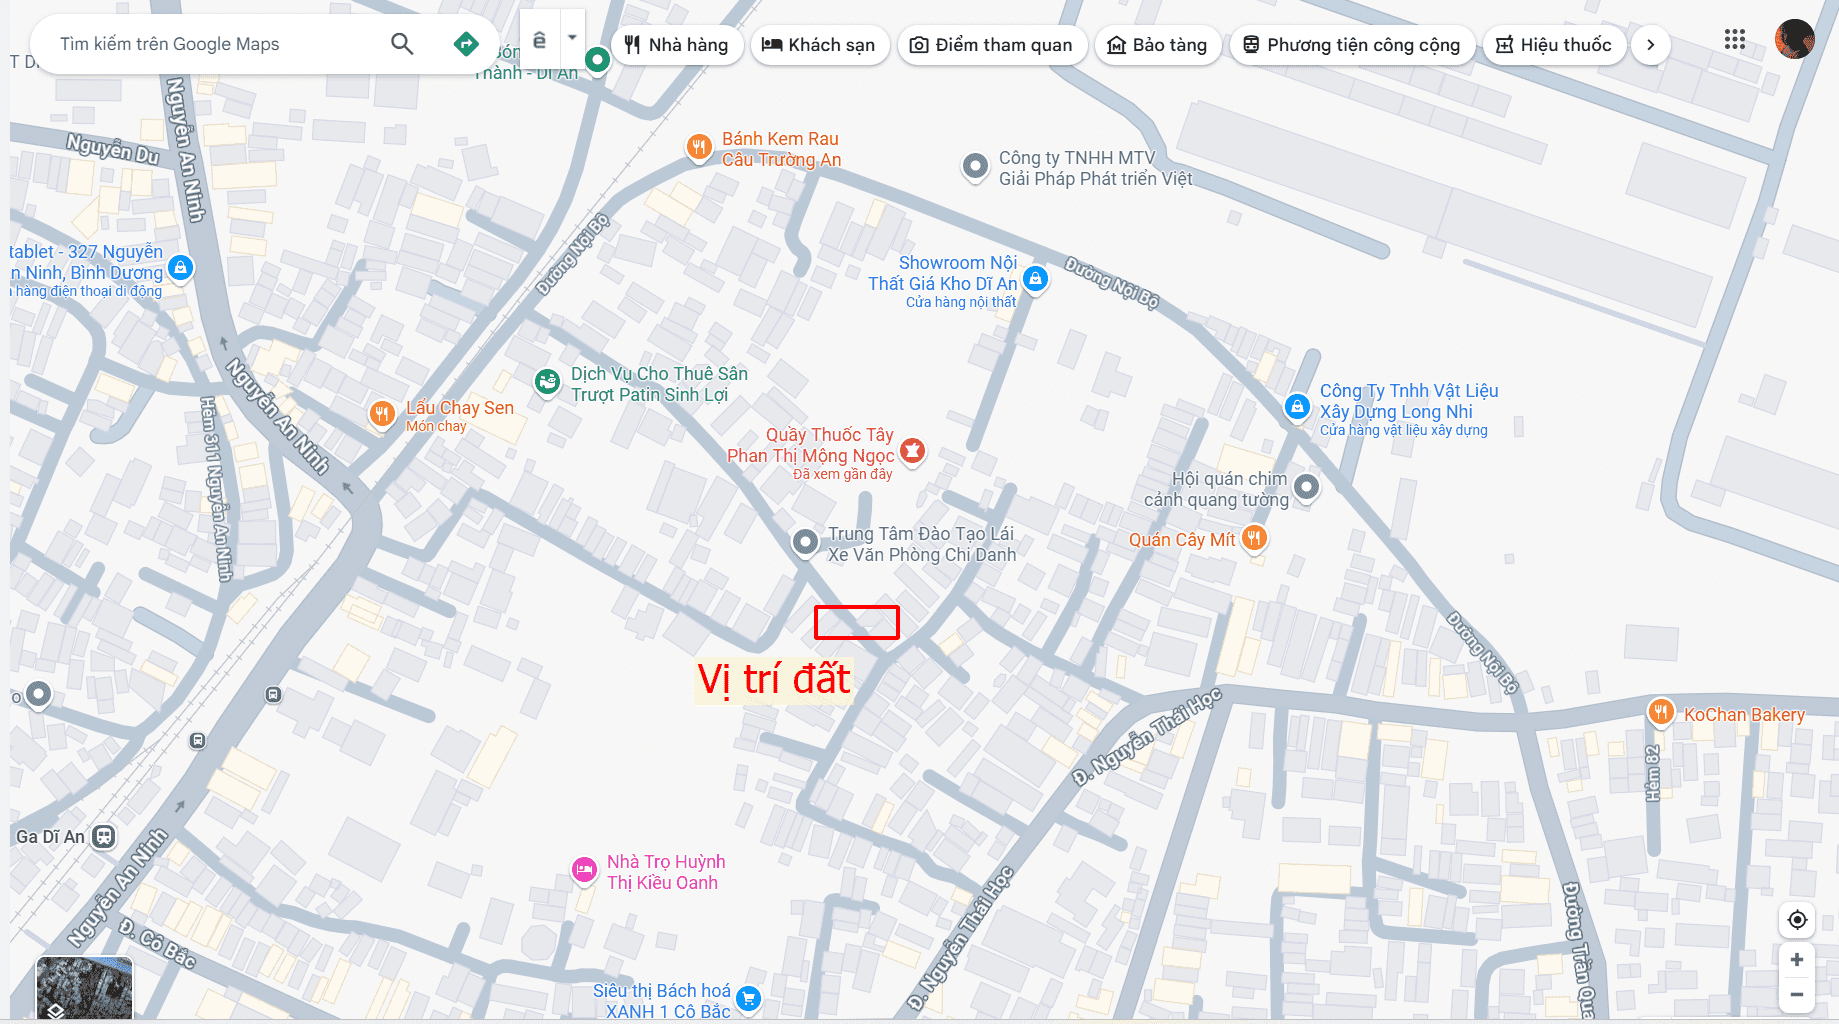
Task: Select the Hiệu thuốc category chip
Action: tap(1554, 45)
